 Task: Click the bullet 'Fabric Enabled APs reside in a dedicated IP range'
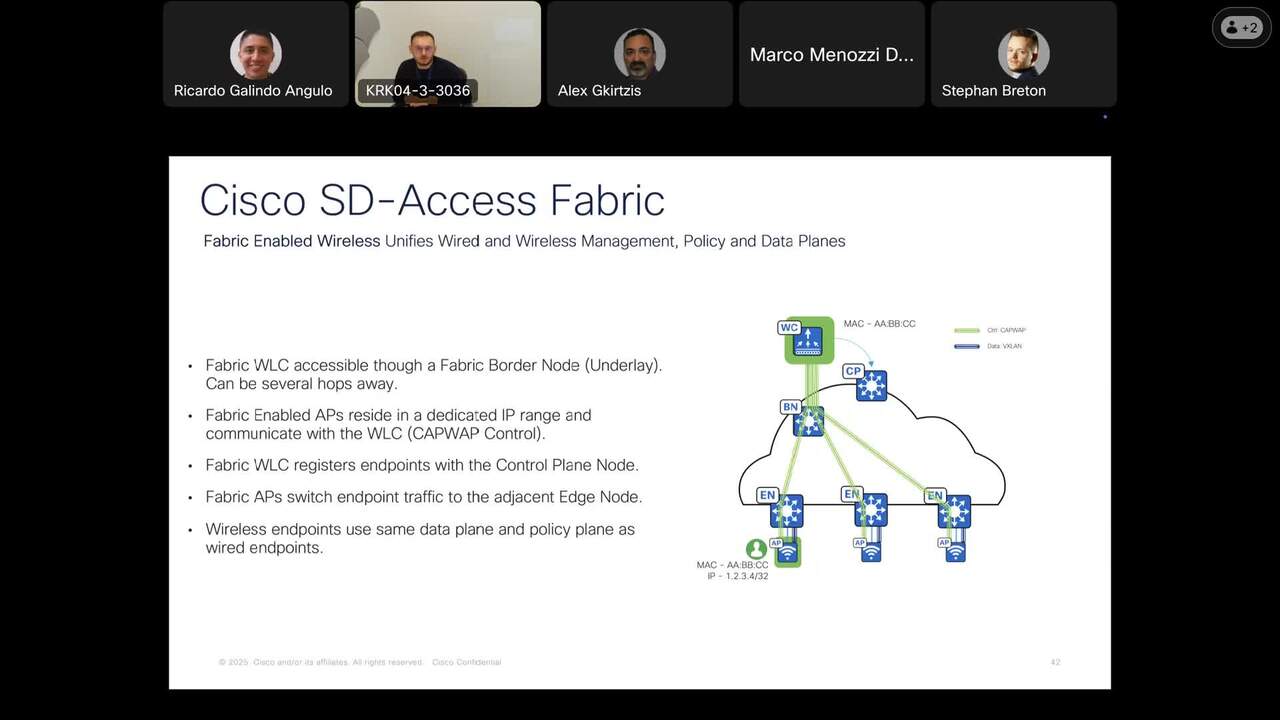point(398,424)
